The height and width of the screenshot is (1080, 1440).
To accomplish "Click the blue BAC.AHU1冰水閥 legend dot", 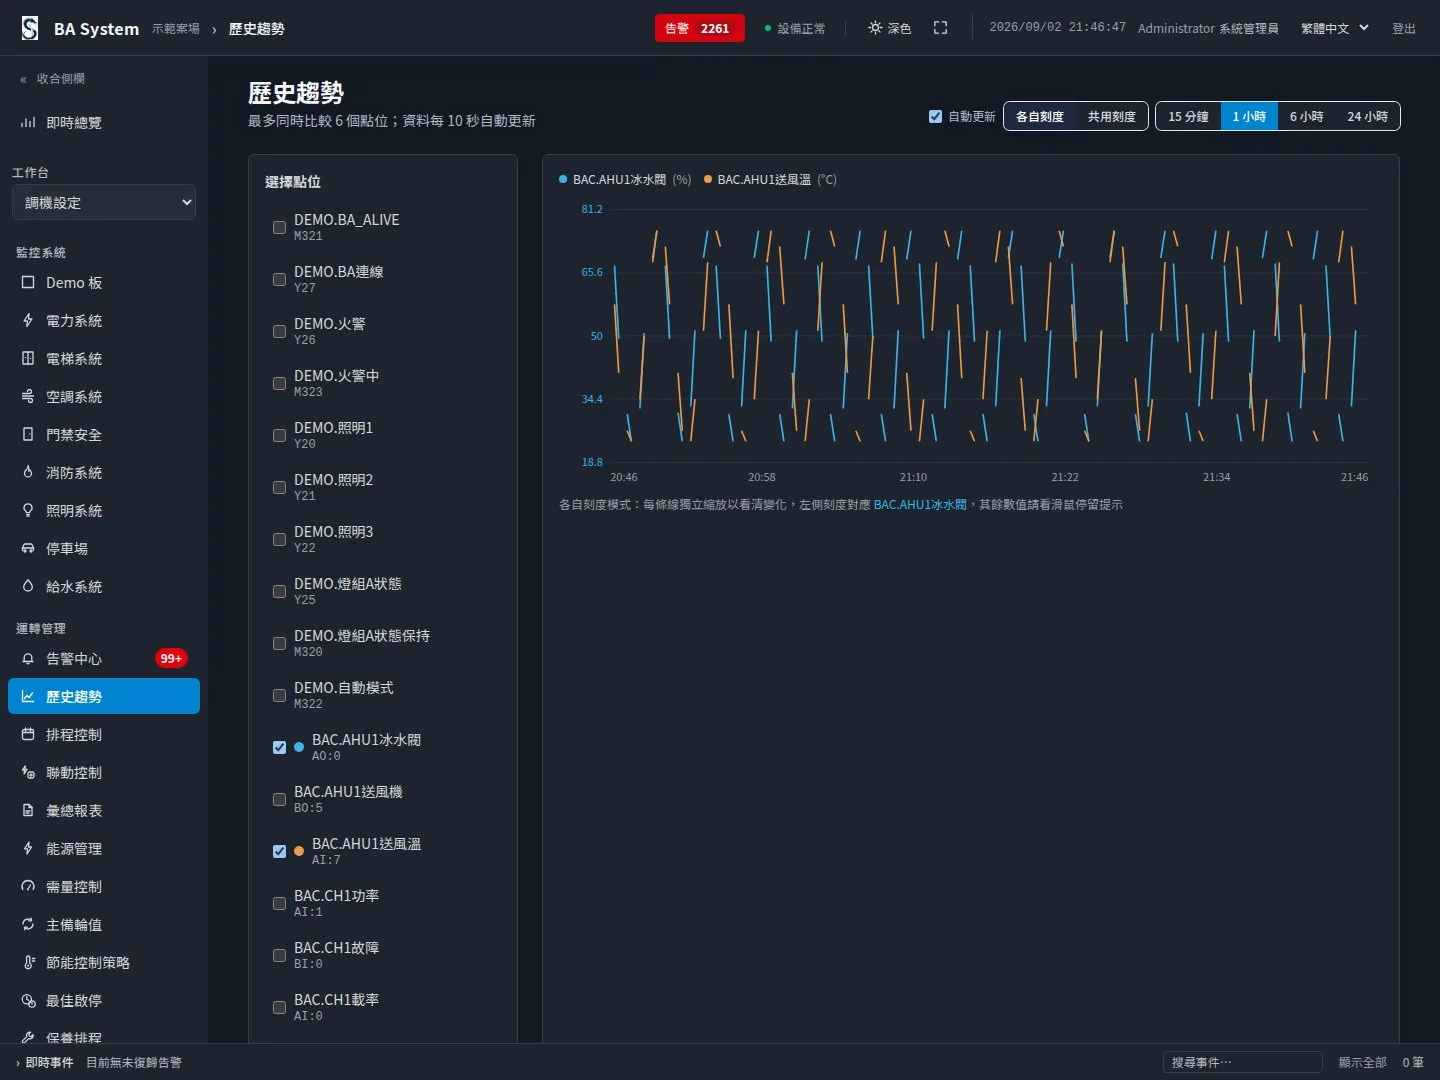I will (563, 179).
